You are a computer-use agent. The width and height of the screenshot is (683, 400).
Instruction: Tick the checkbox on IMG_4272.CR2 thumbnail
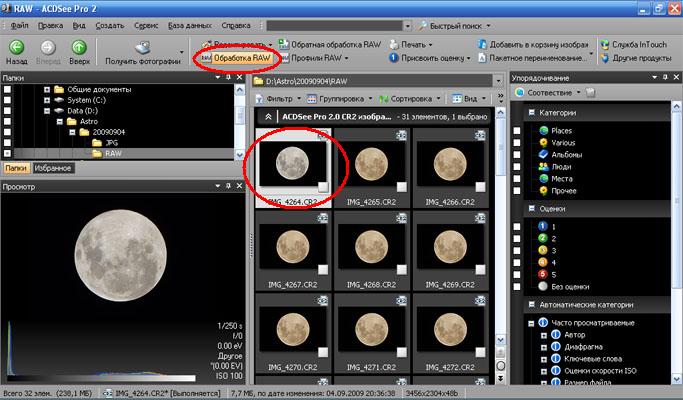coord(480,352)
